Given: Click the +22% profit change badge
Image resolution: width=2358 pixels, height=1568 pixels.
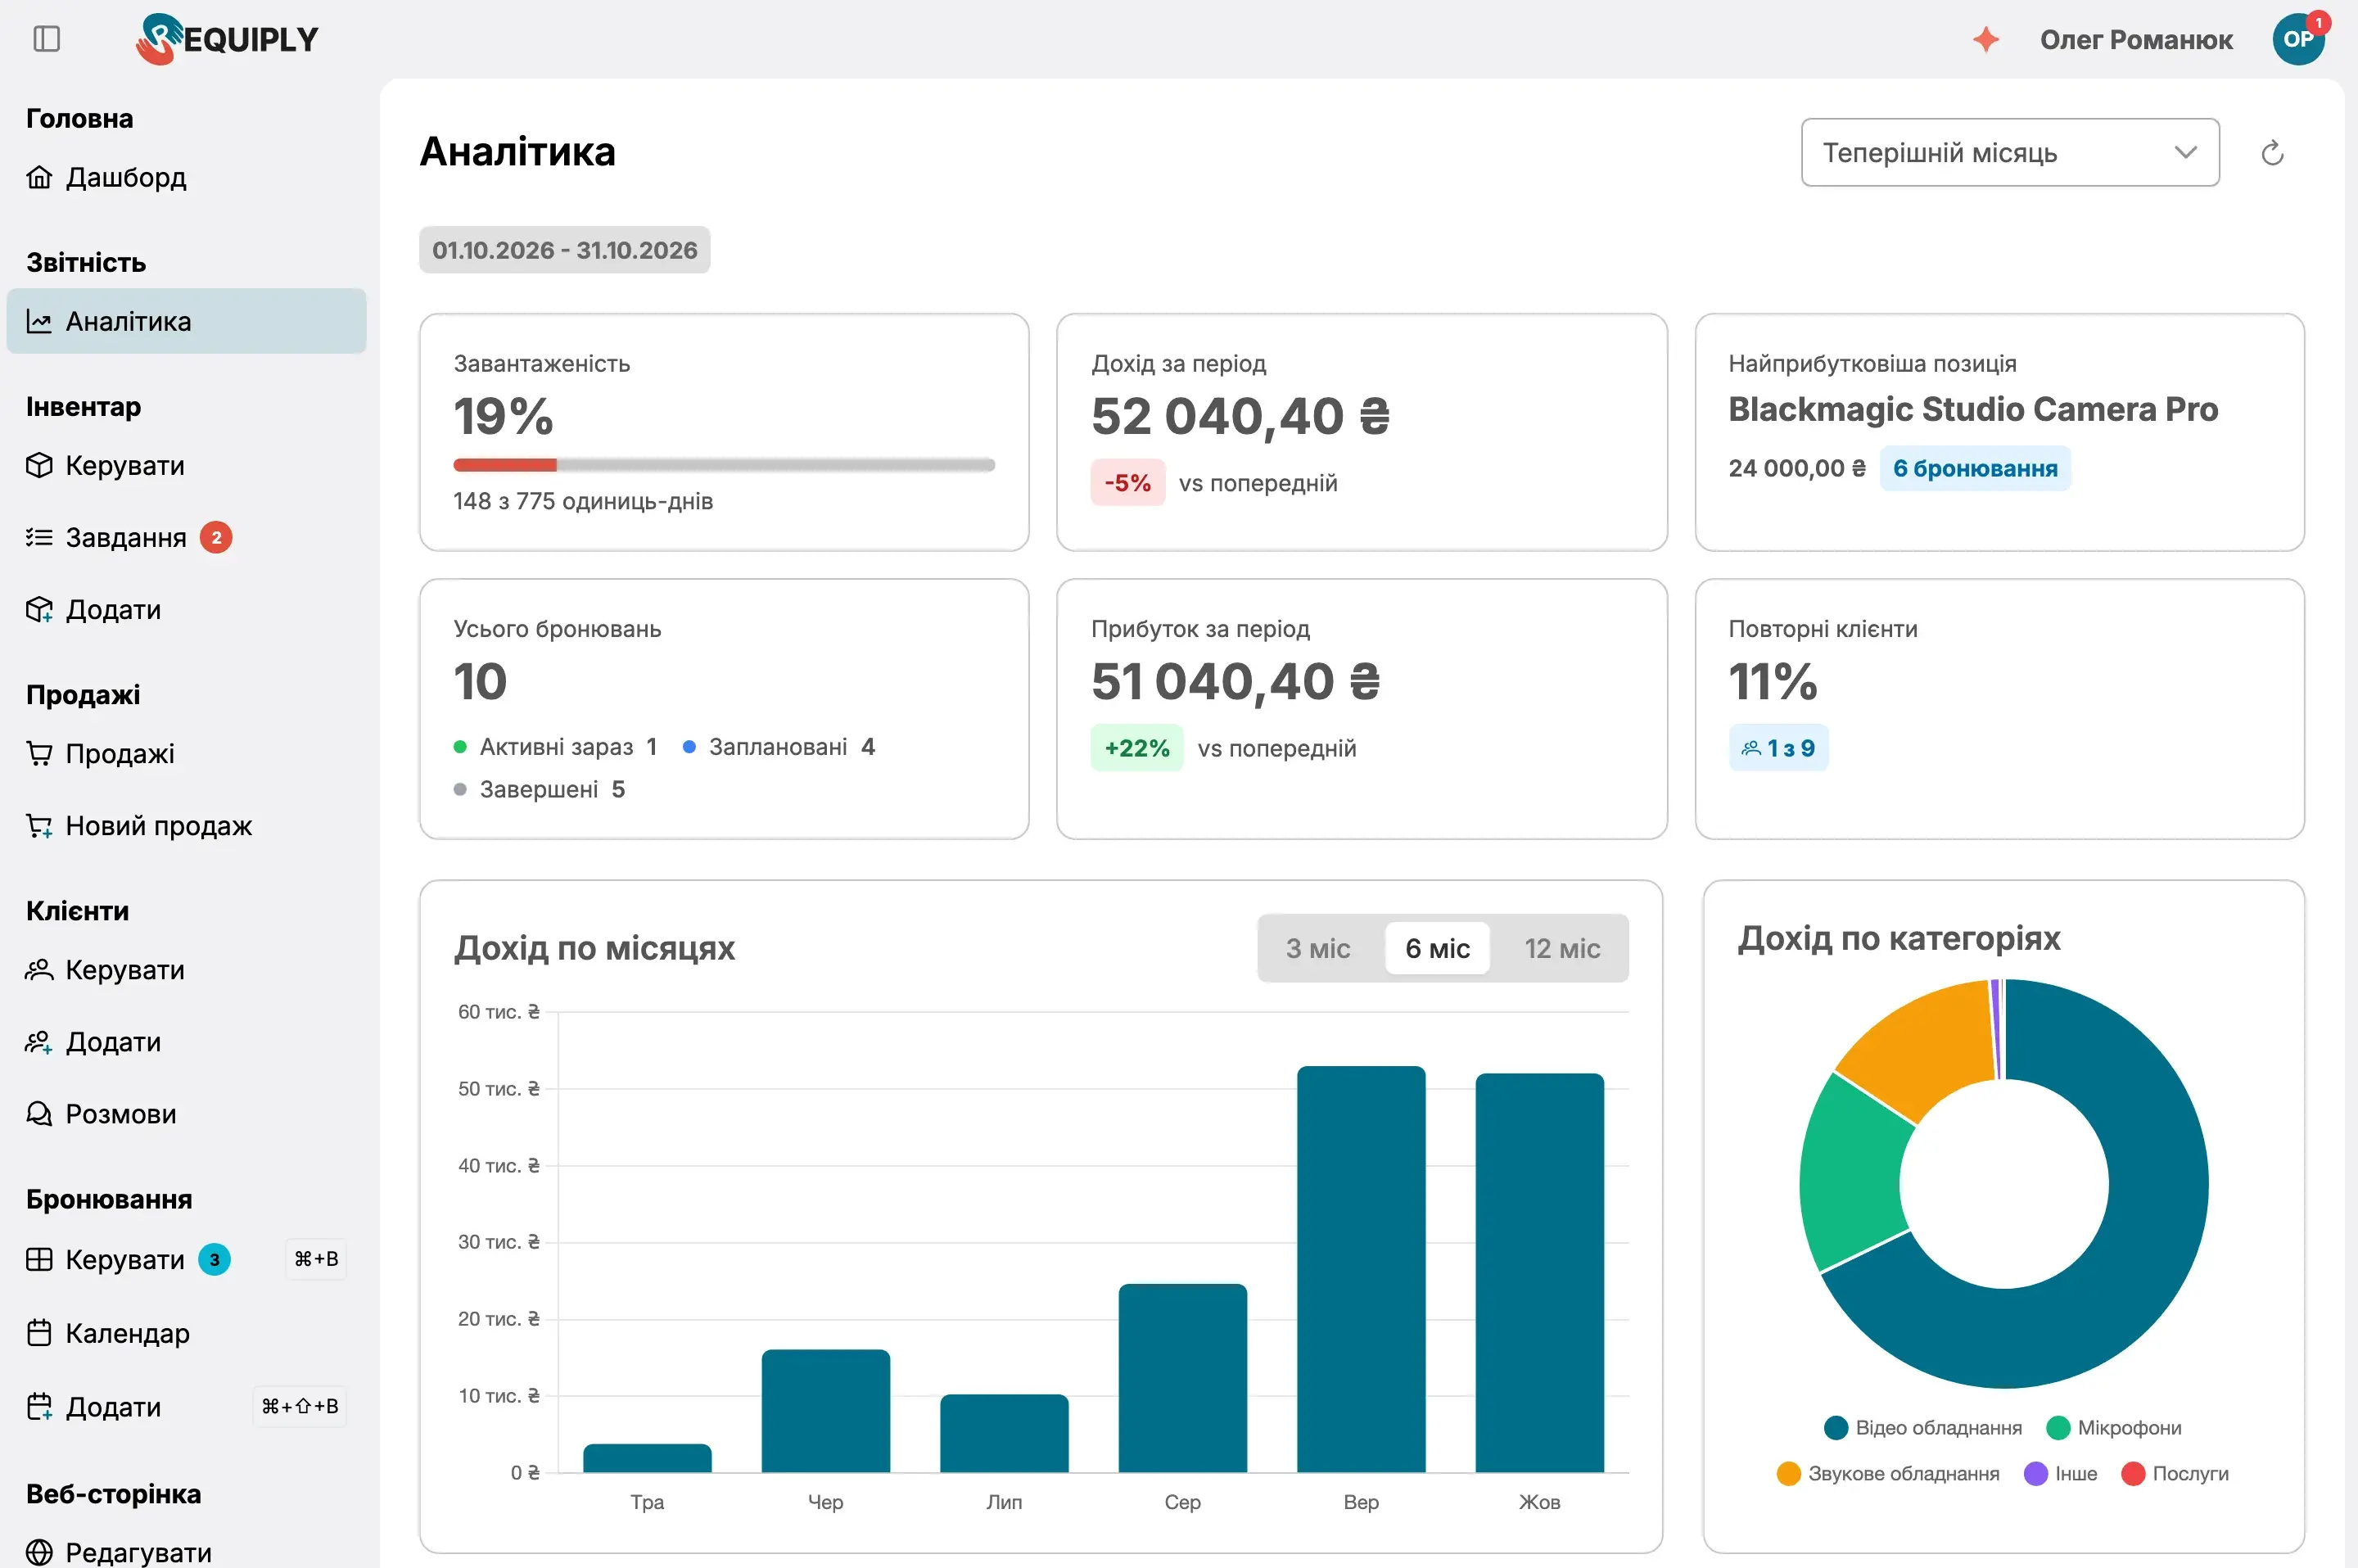Looking at the screenshot, I should tap(1137, 748).
